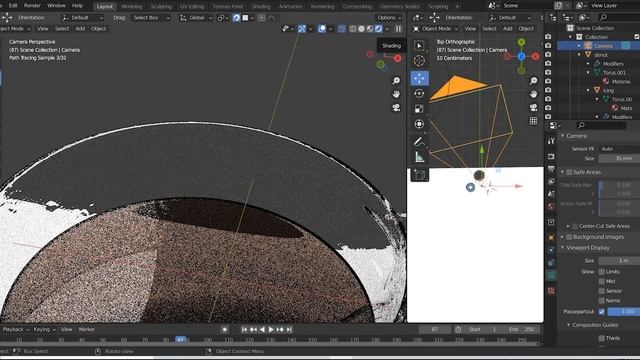Open the Edit menu
This screenshot has width=640, height=360.
[x=13, y=6]
